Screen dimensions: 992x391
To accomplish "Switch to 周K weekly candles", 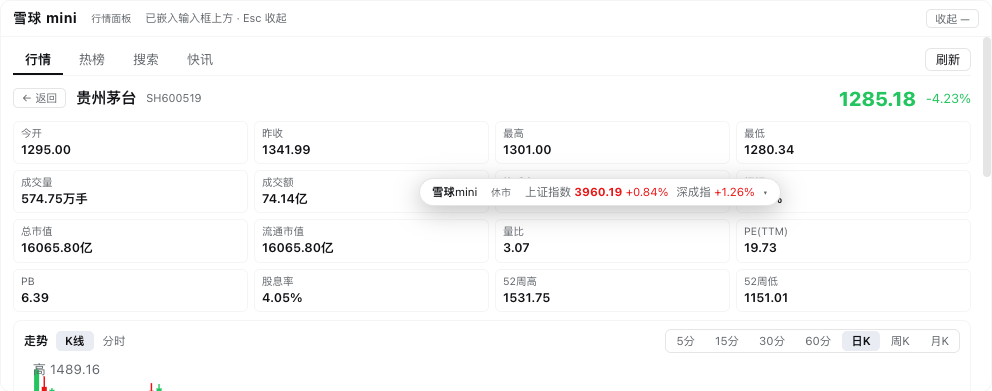I will click(x=900, y=341).
